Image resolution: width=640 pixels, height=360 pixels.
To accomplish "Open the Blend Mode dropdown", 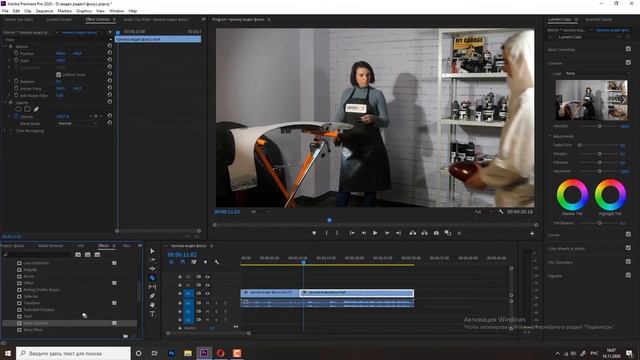I will (78, 123).
